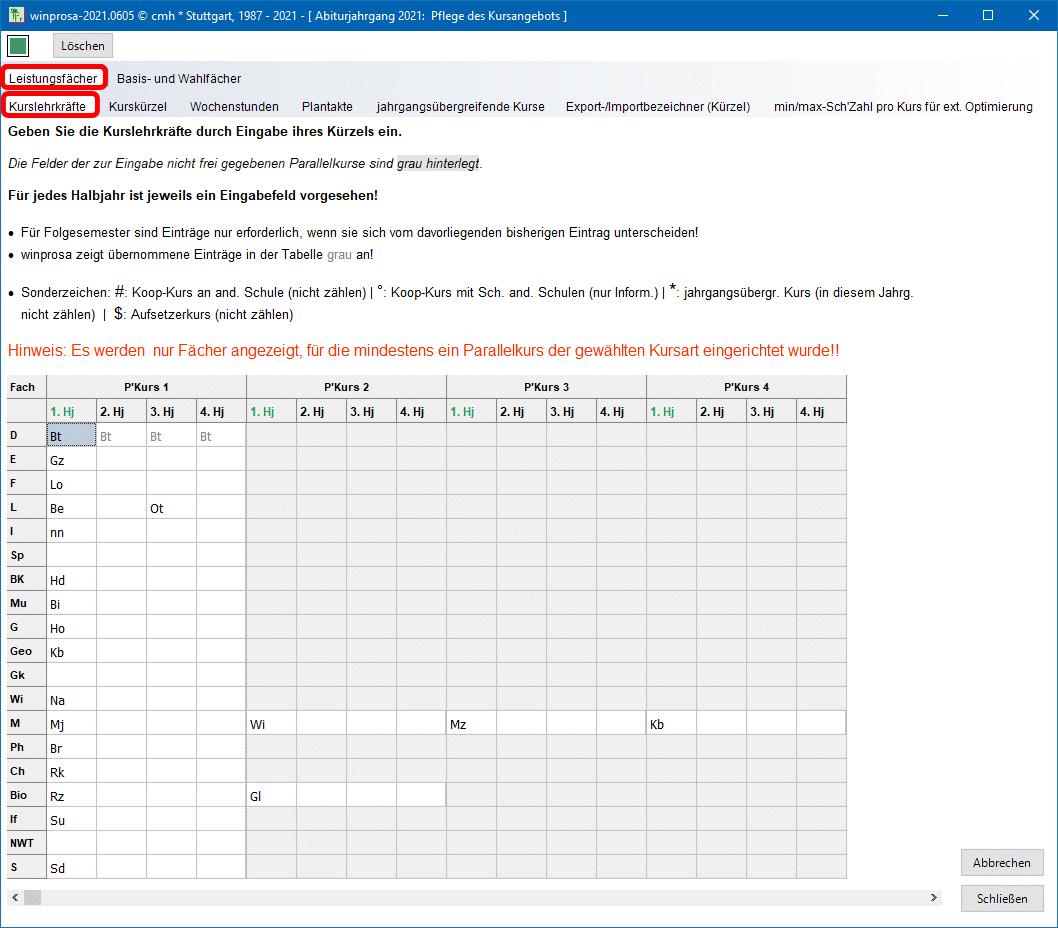Image resolution: width=1058 pixels, height=928 pixels.
Task: Click the horizontal scrollbar left arrow
Action: point(13,898)
